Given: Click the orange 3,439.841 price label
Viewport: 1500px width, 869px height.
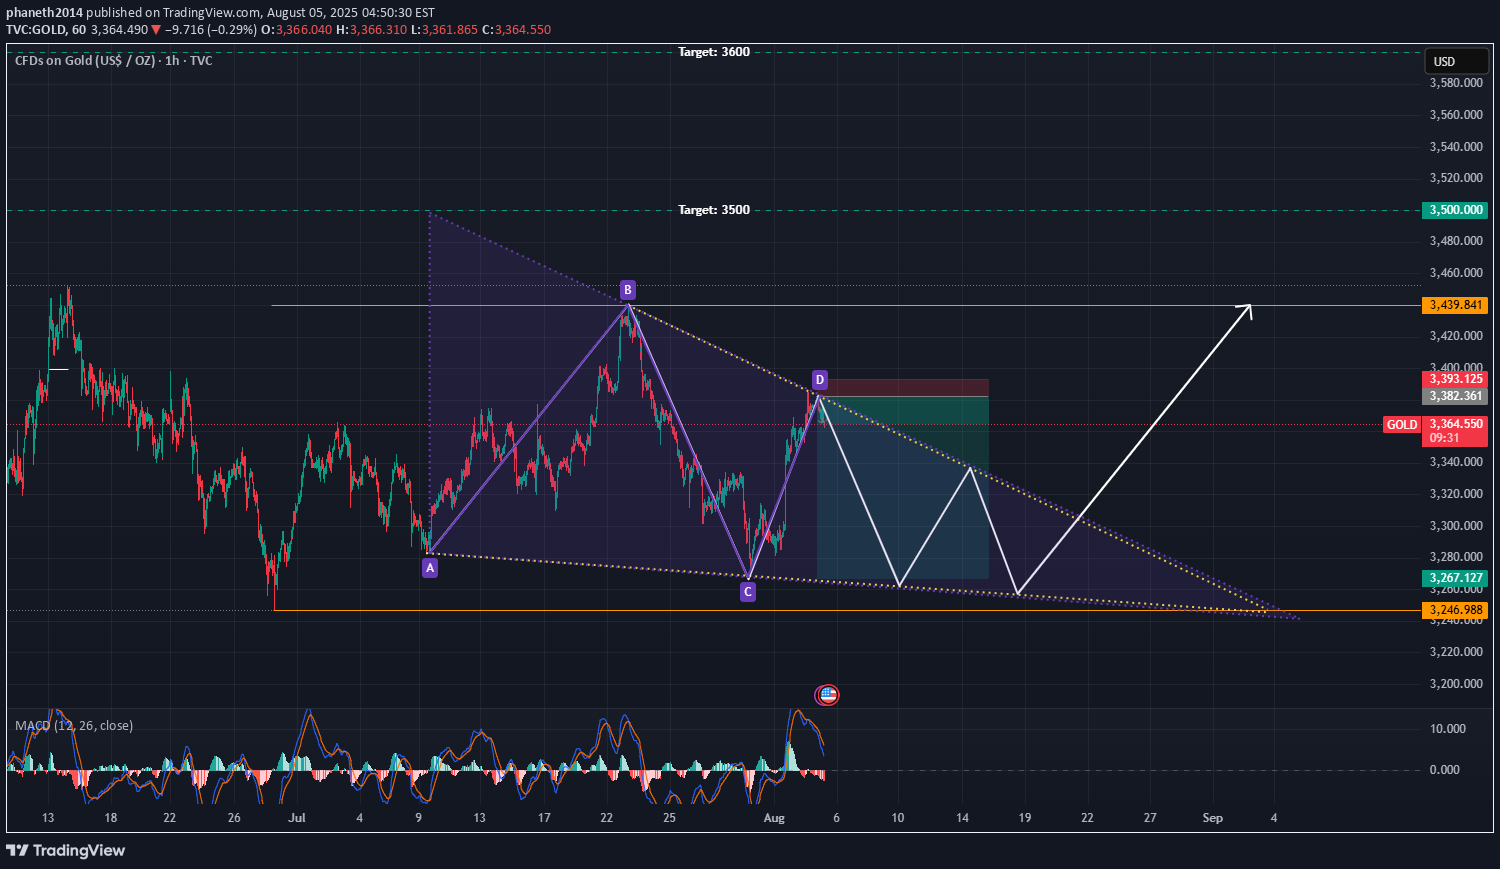Looking at the screenshot, I should tap(1455, 305).
